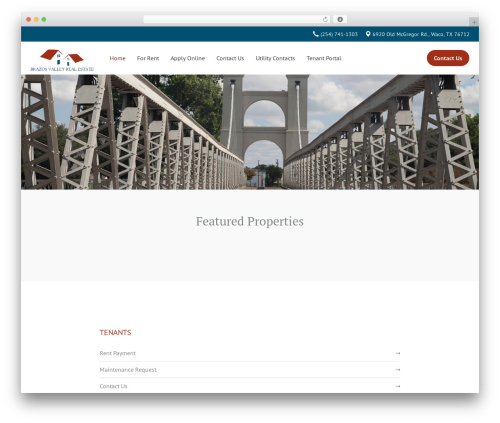
Task: Click the 6920 Old McGregor Rd address
Action: [421, 34]
